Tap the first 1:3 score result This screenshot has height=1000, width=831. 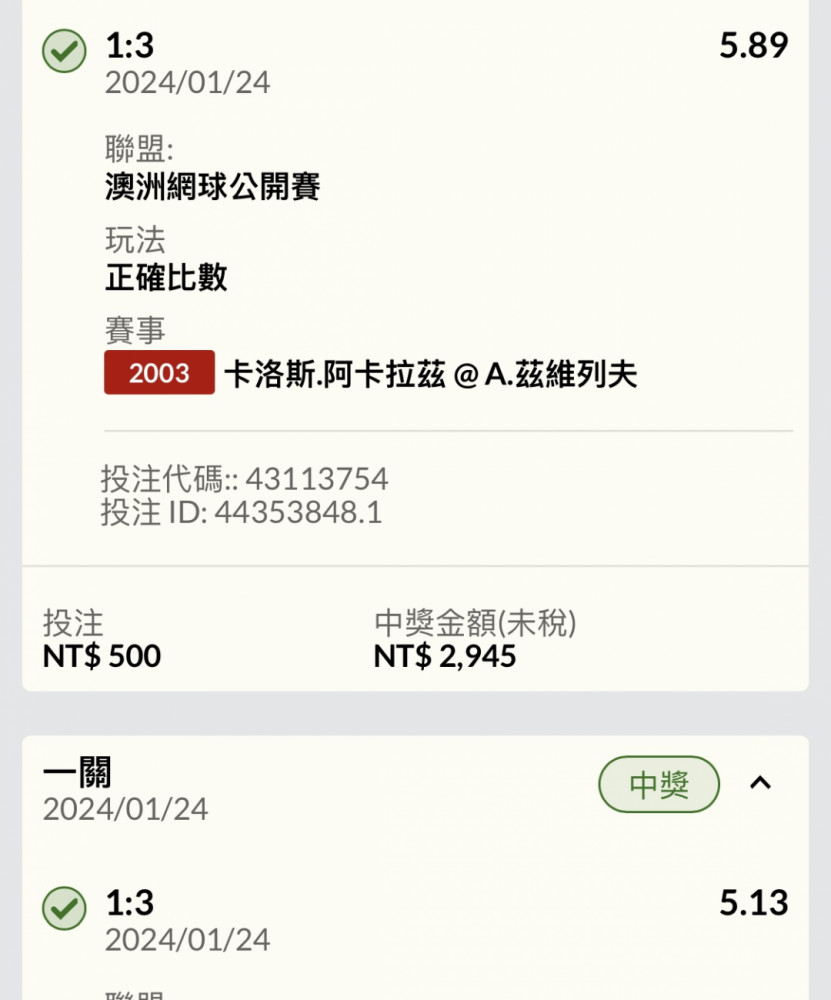pos(129,45)
